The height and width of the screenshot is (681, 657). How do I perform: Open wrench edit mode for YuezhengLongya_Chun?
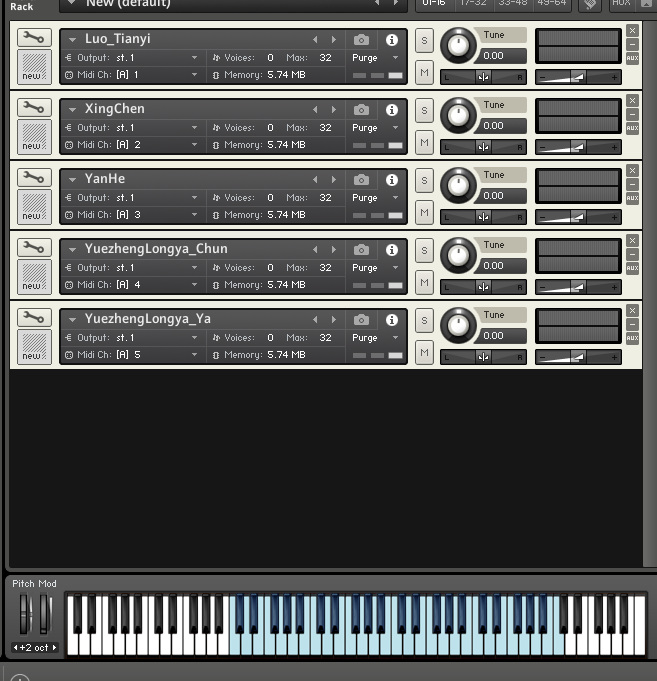click(x=34, y=248)
